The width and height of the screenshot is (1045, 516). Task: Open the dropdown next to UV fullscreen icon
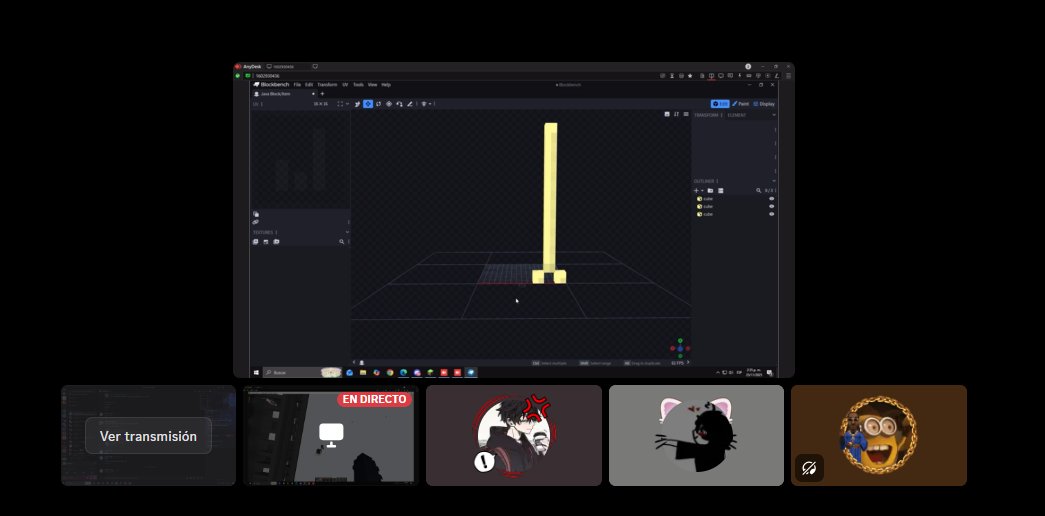click(x=347, y=104)
